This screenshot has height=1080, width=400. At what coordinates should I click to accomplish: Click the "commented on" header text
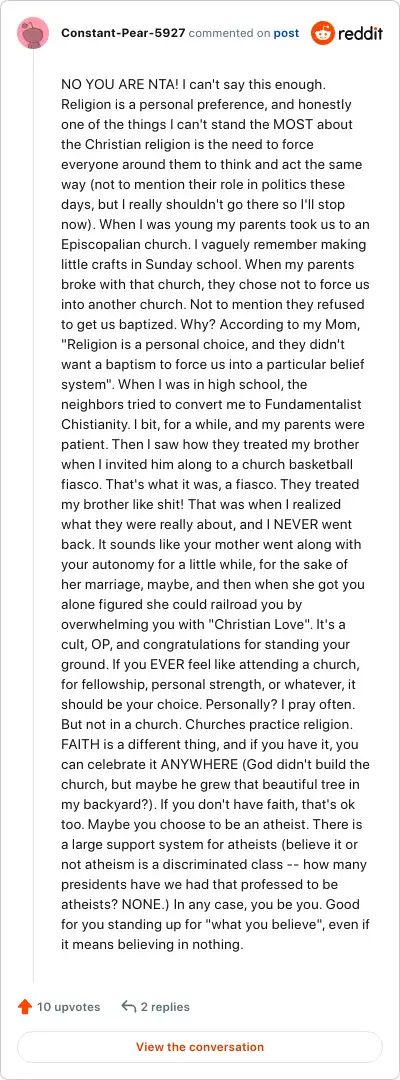229,33
